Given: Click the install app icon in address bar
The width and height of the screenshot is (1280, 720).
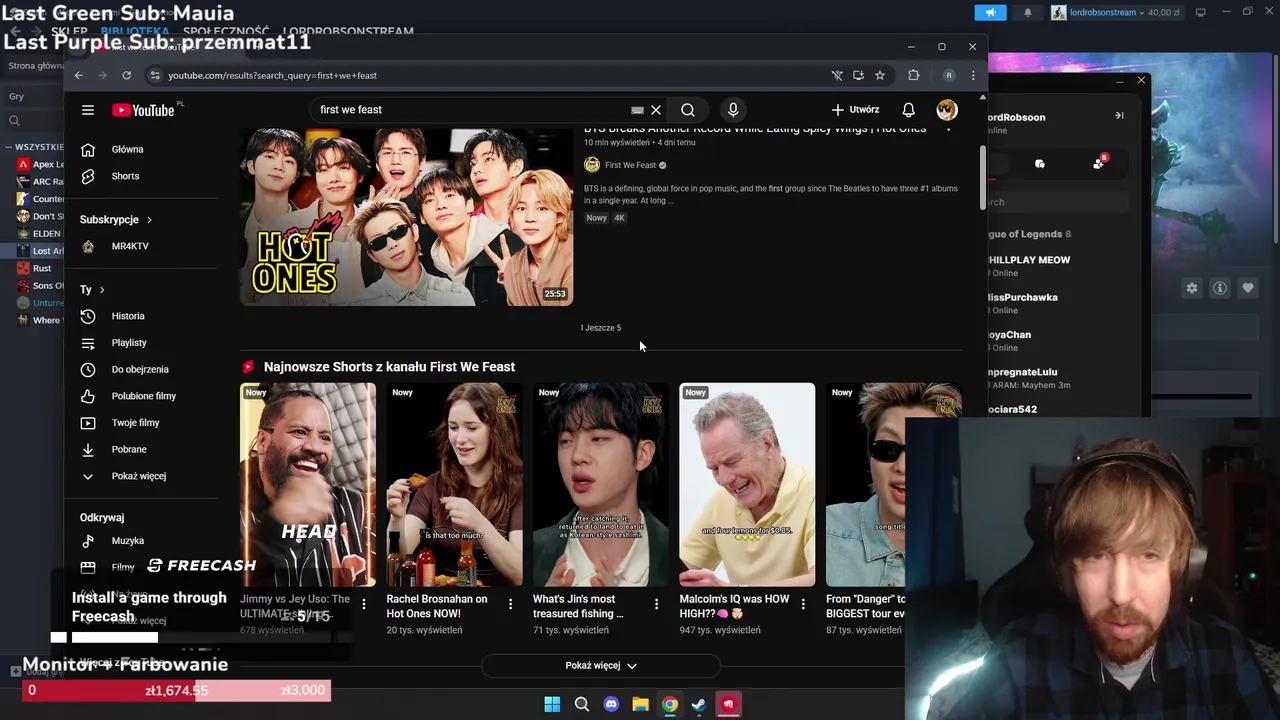Looking at the screenshot, I should tap(858, 75).
